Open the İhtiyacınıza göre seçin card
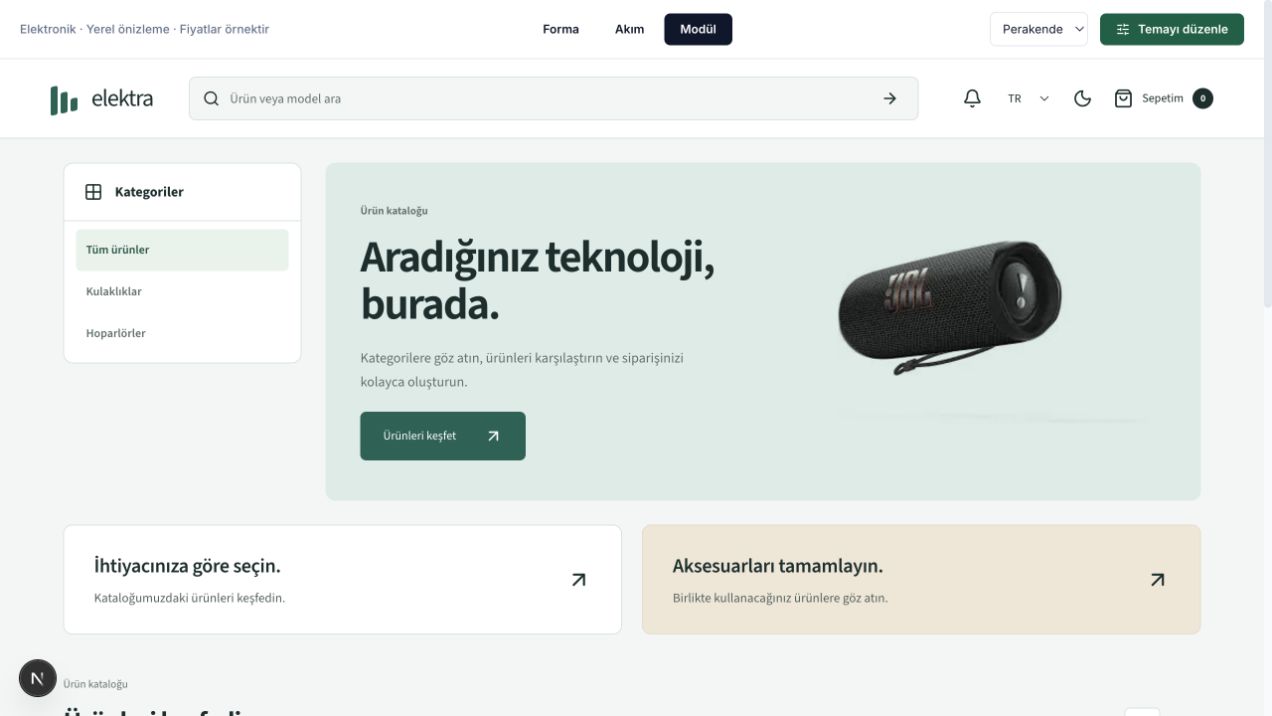Screen dimensions: 1272x716 342,579
